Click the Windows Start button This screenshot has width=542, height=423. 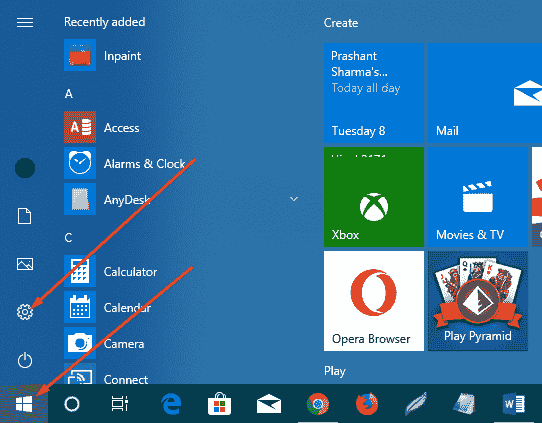pos(24,404)
